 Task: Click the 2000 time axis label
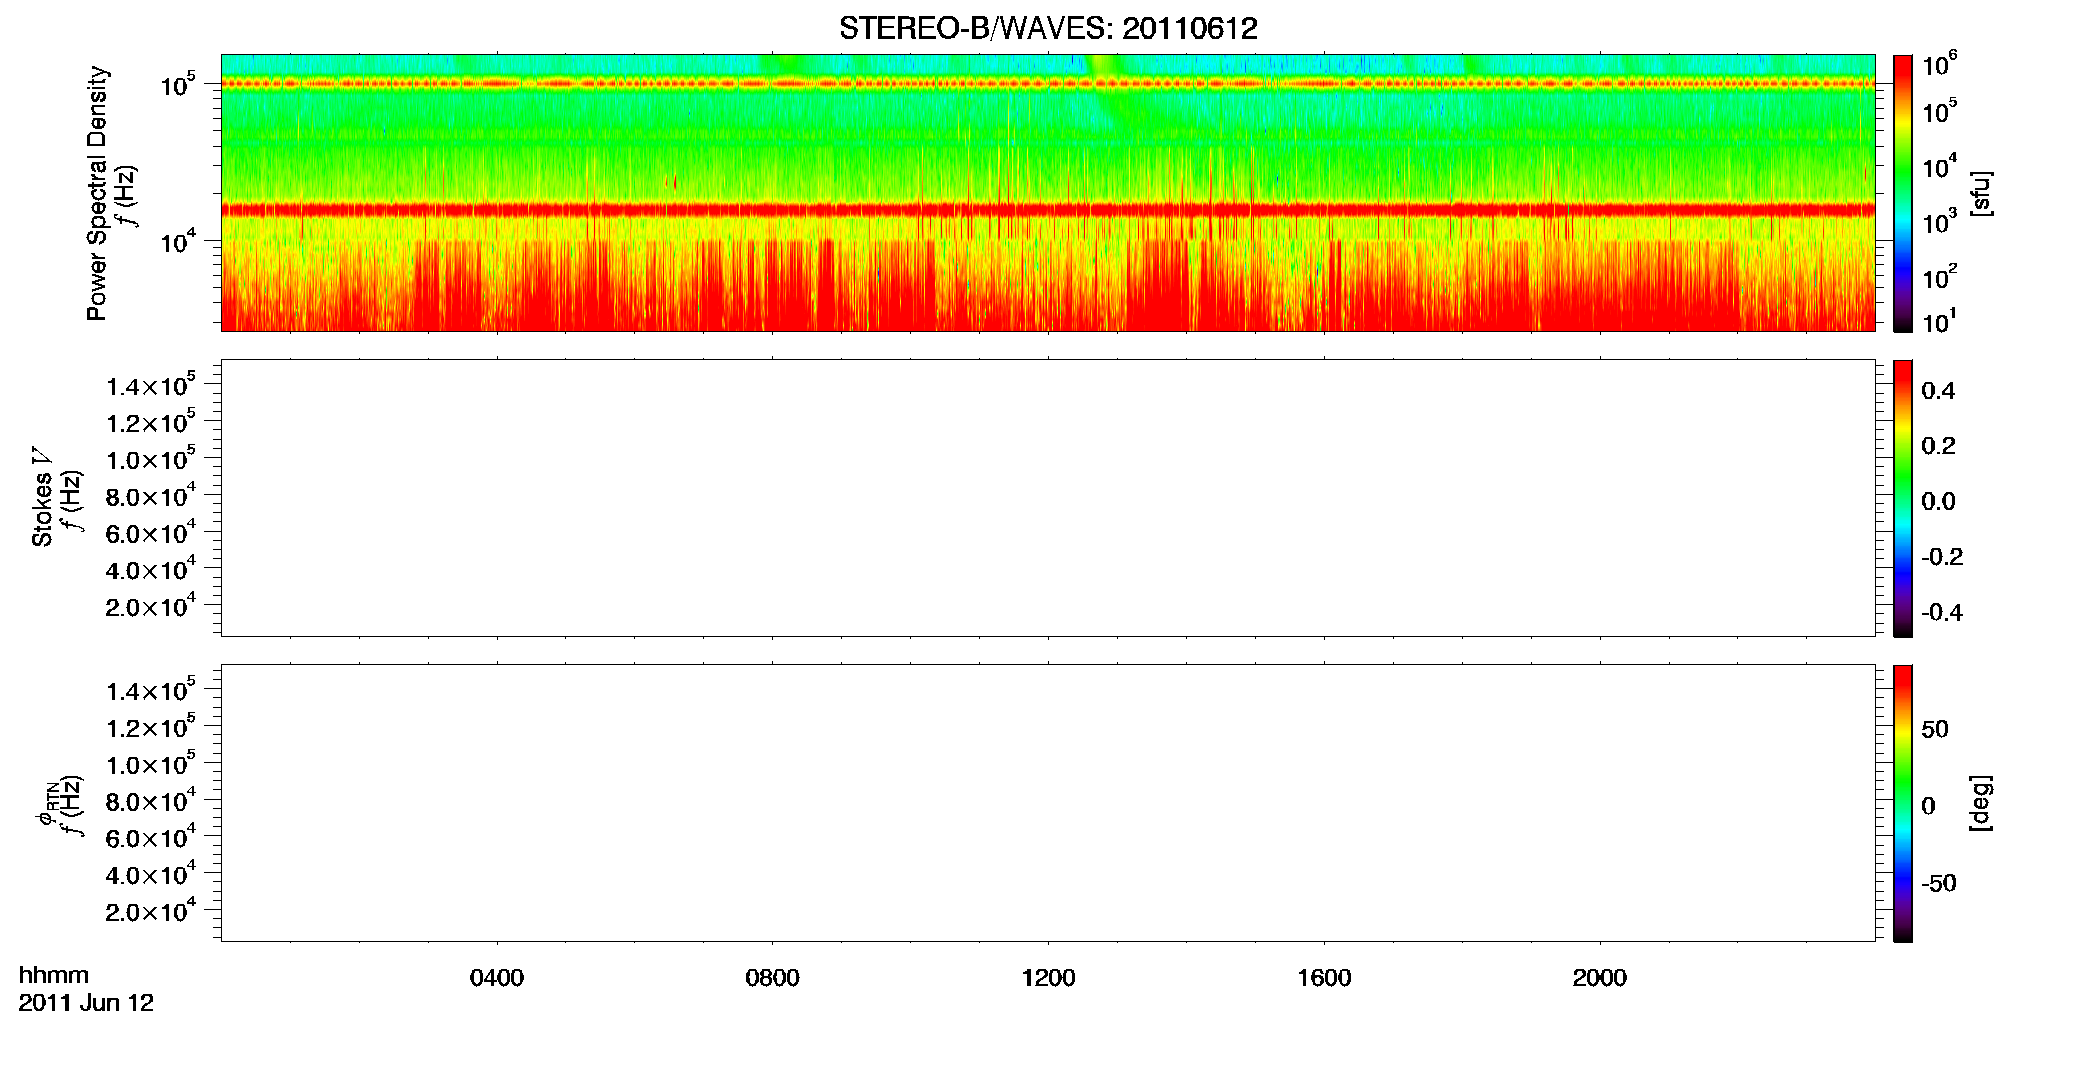coord(1599,978)
